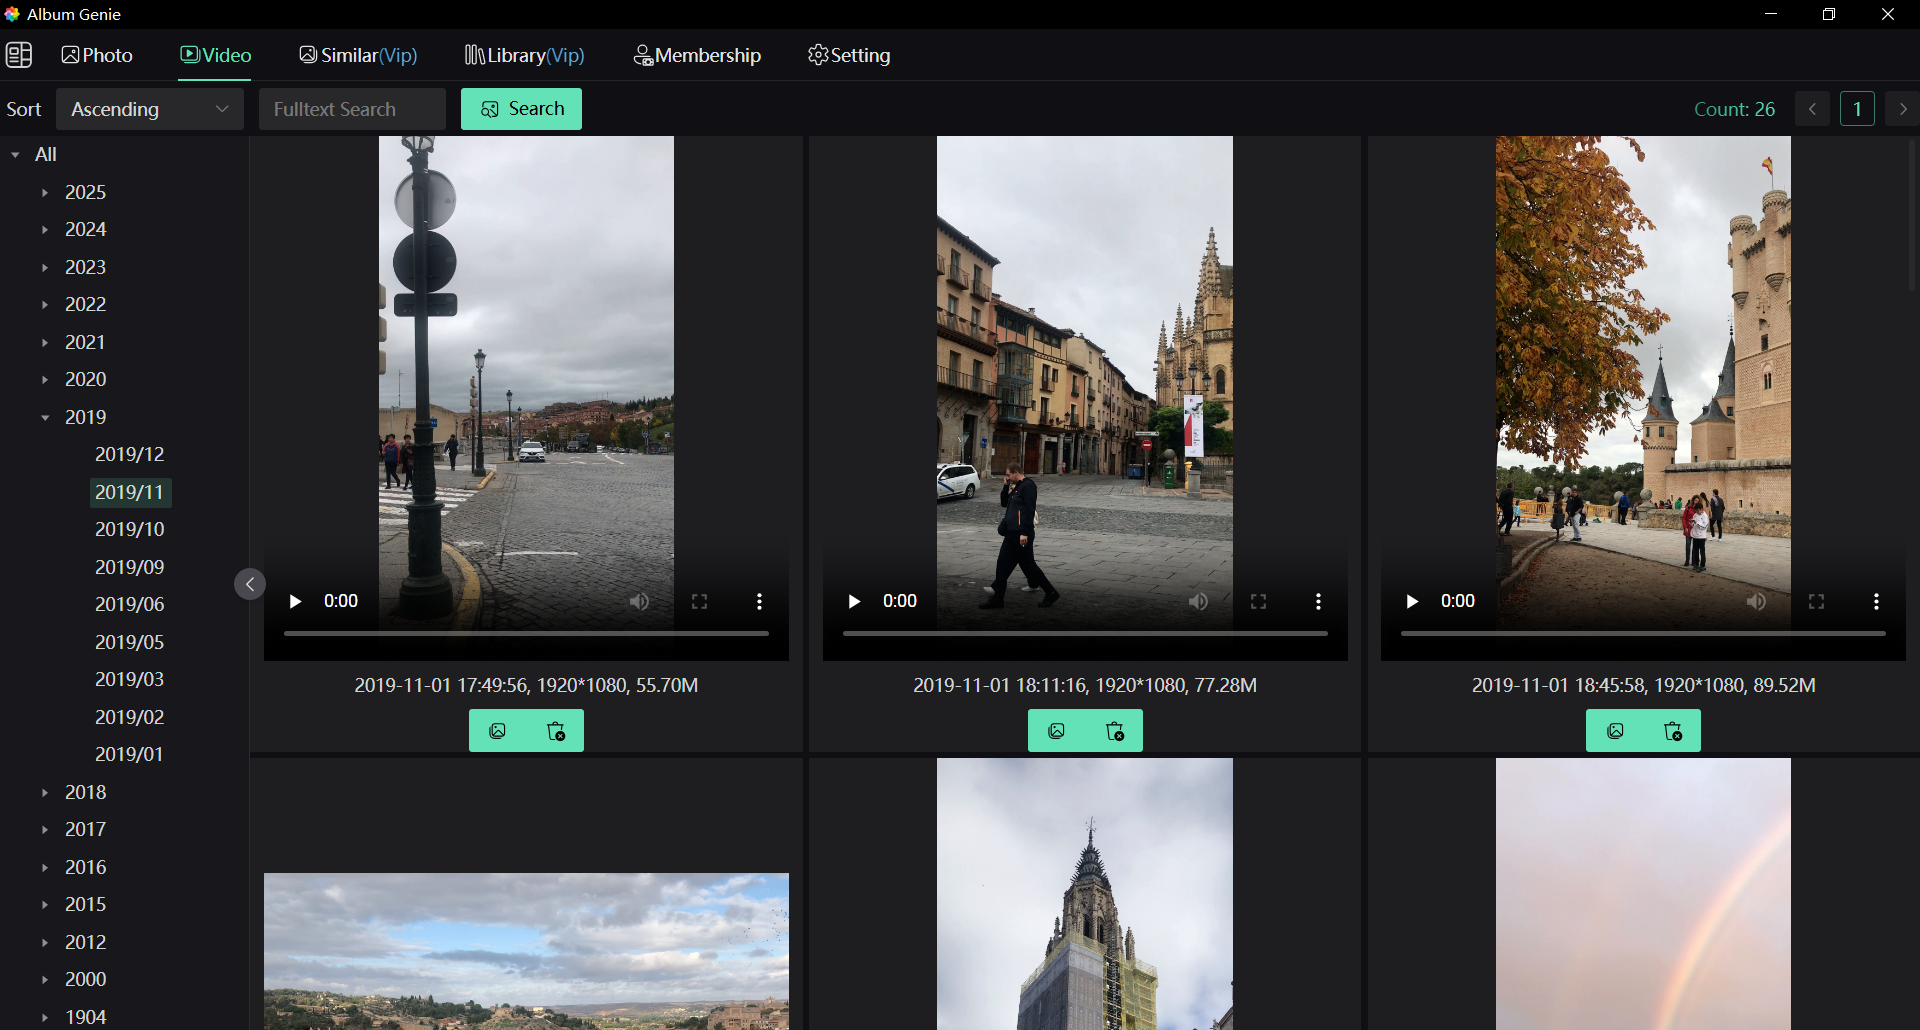Viewport: 1920px width, 1030px height.
Task: Expand the 2018 year in sidebar
Action: pyautogui.click(x=44, y=791)
